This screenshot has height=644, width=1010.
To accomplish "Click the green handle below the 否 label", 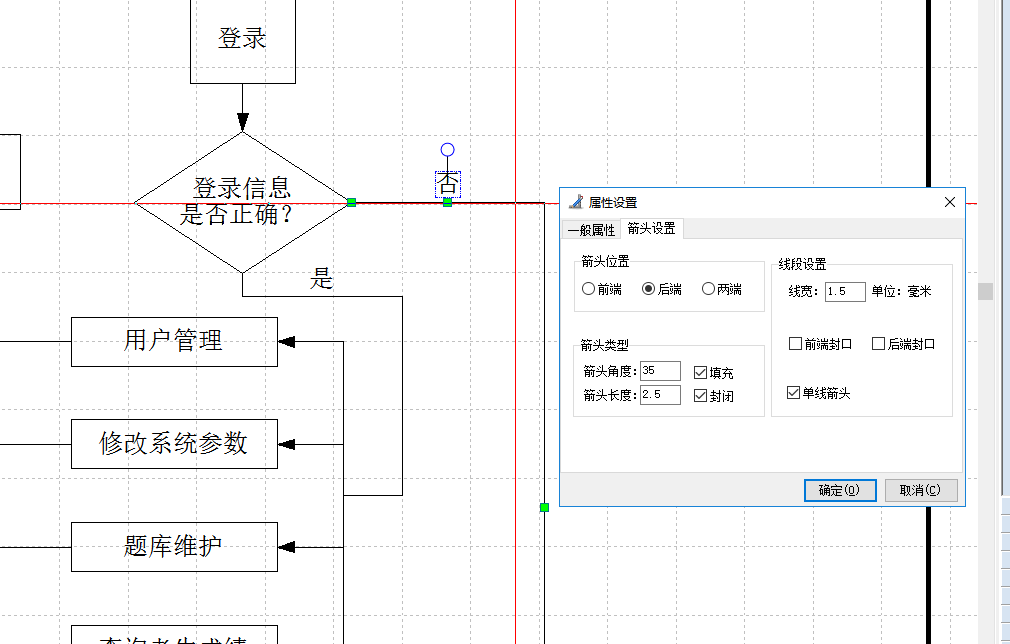I will 447,203.
